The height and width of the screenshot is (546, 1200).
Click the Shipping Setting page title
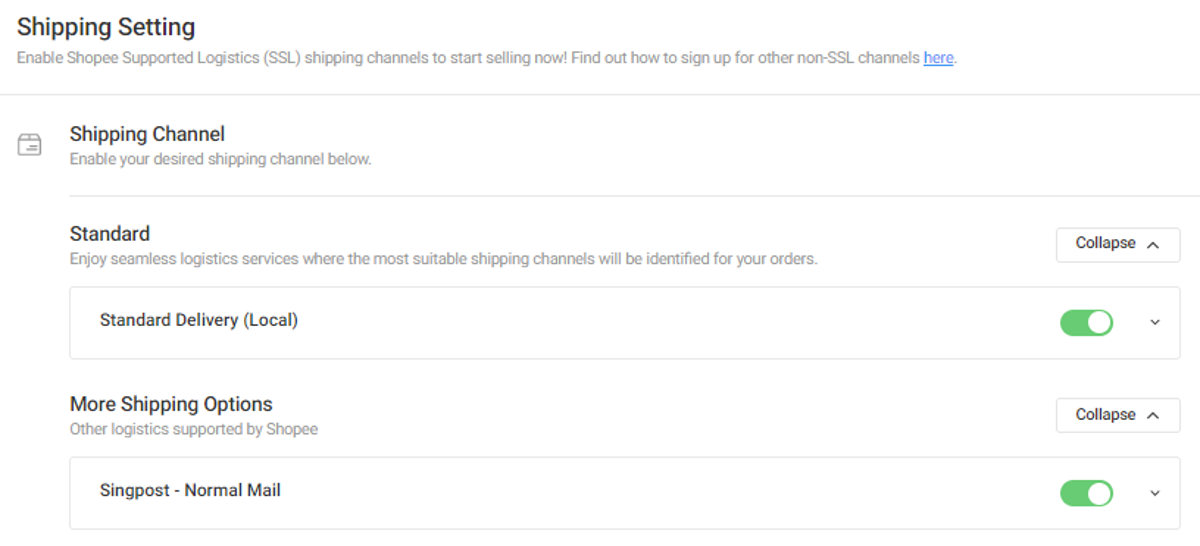pos(106,27)
